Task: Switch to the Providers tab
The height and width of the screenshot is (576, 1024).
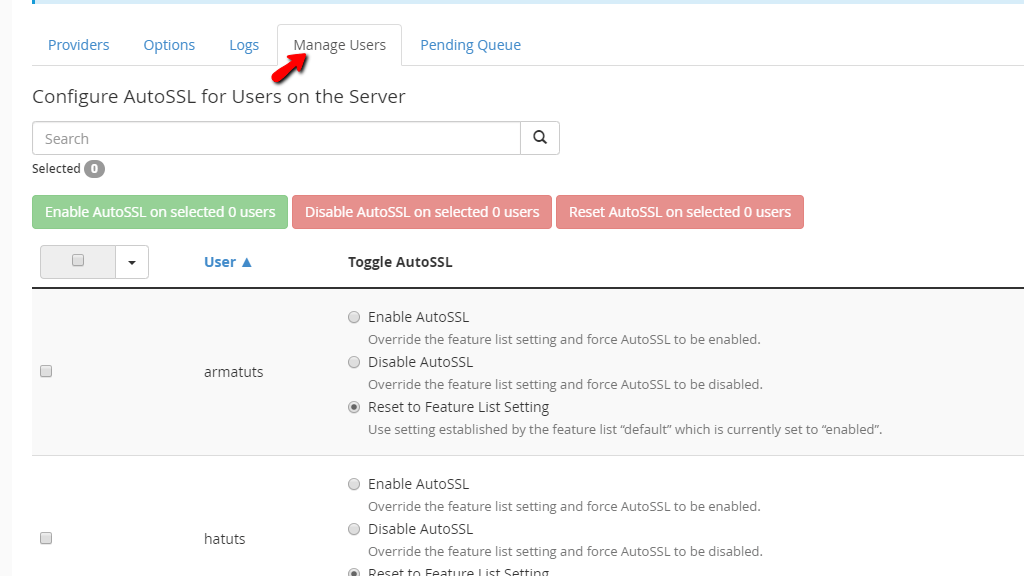Action: coord(78,44)
